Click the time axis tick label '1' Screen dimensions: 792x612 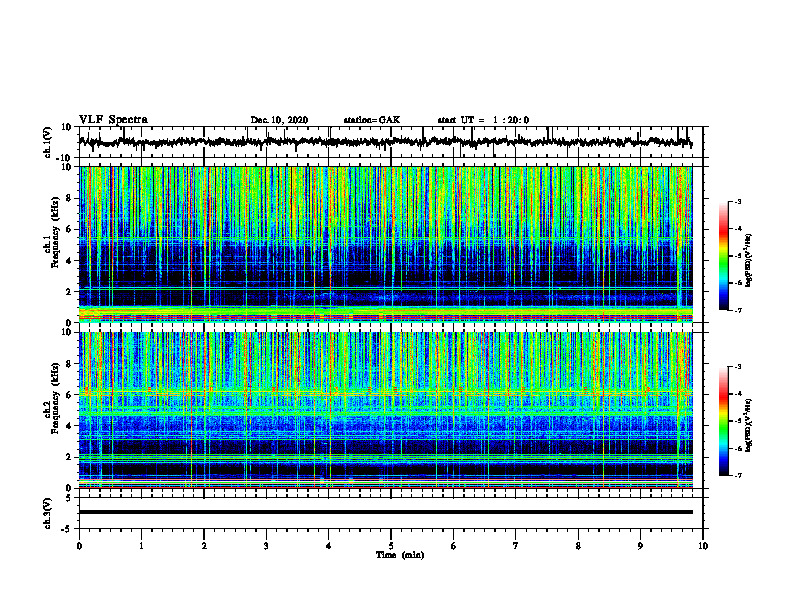coord(141,546)
